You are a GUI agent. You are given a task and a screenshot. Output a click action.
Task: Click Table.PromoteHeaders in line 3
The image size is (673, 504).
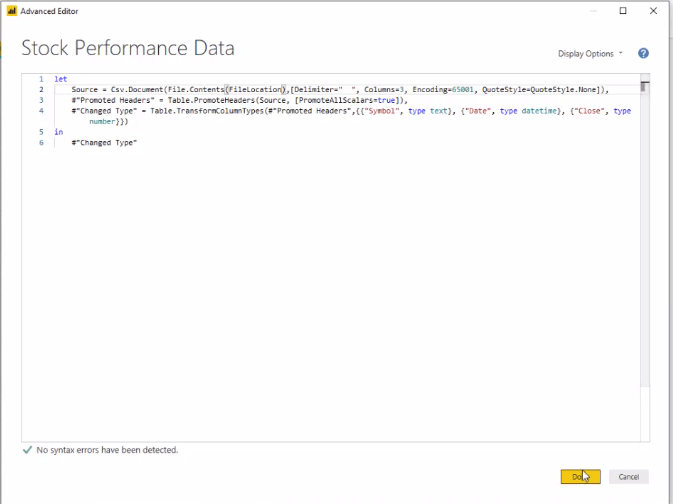pos(211,100)
